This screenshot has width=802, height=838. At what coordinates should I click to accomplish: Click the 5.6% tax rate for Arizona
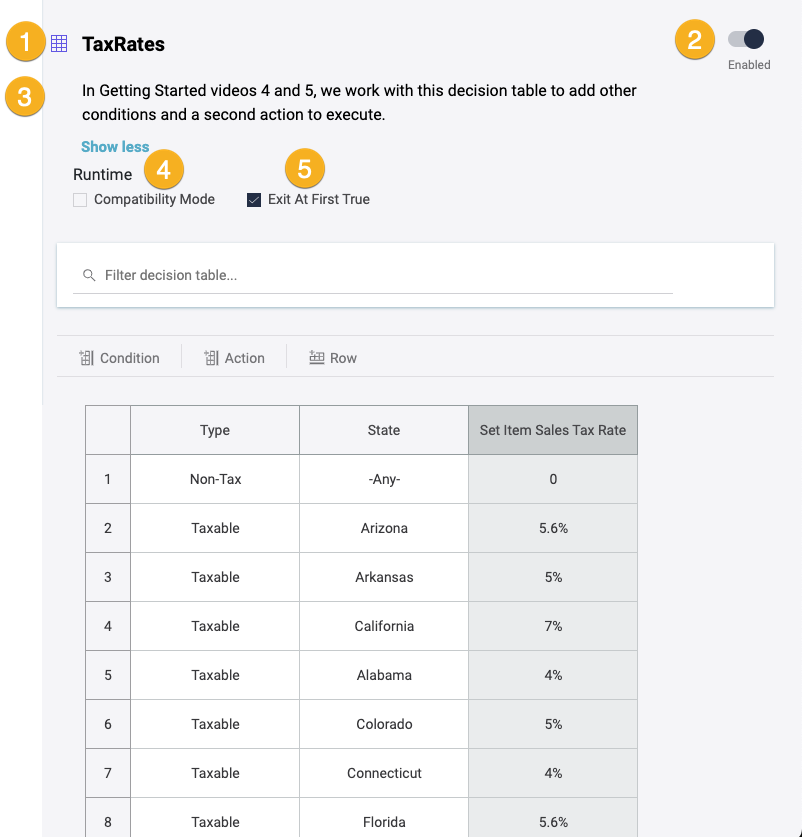click(x=553, y=528)
